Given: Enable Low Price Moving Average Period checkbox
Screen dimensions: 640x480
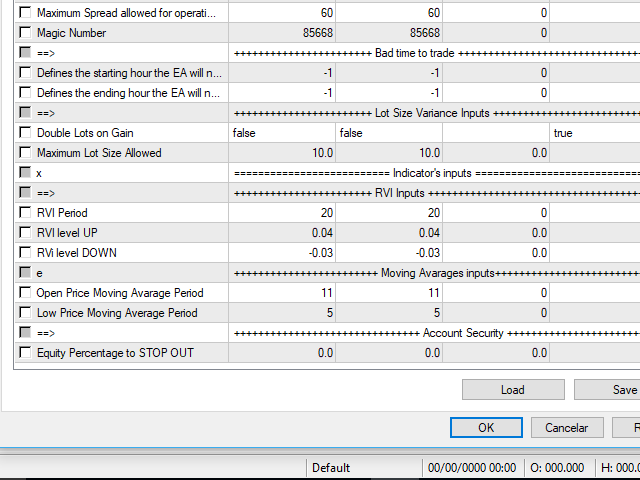Looking at the screenshot, I should click(25, 313).
